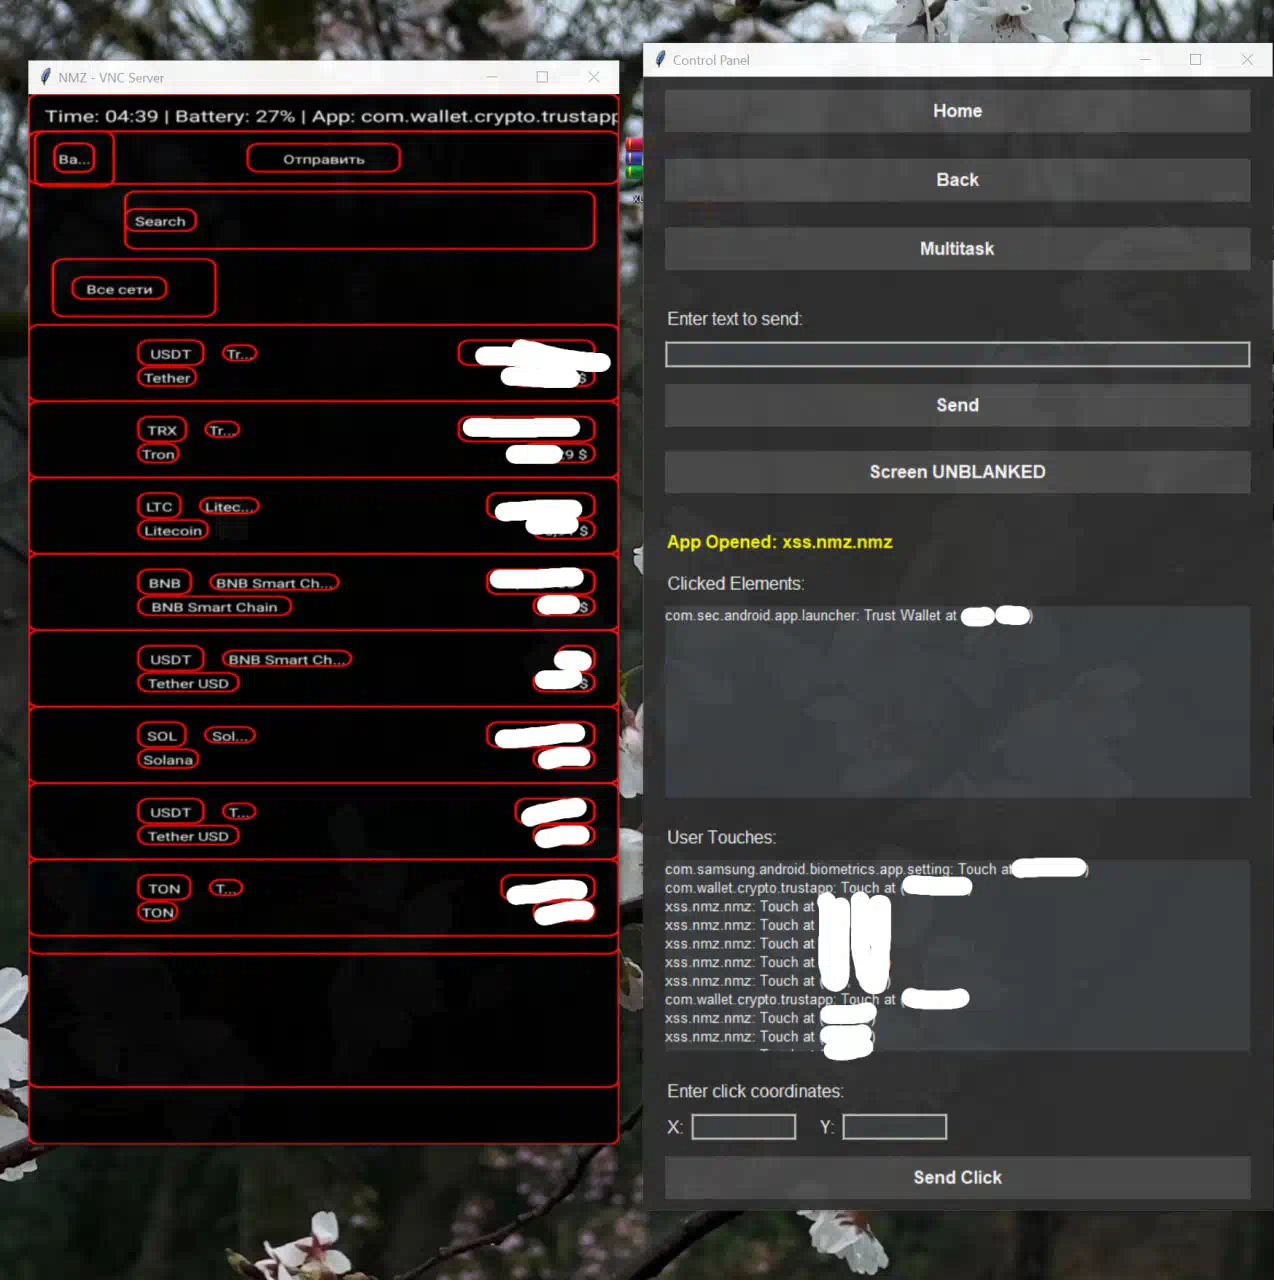Click the Send Click button

tap(957, 1178)
